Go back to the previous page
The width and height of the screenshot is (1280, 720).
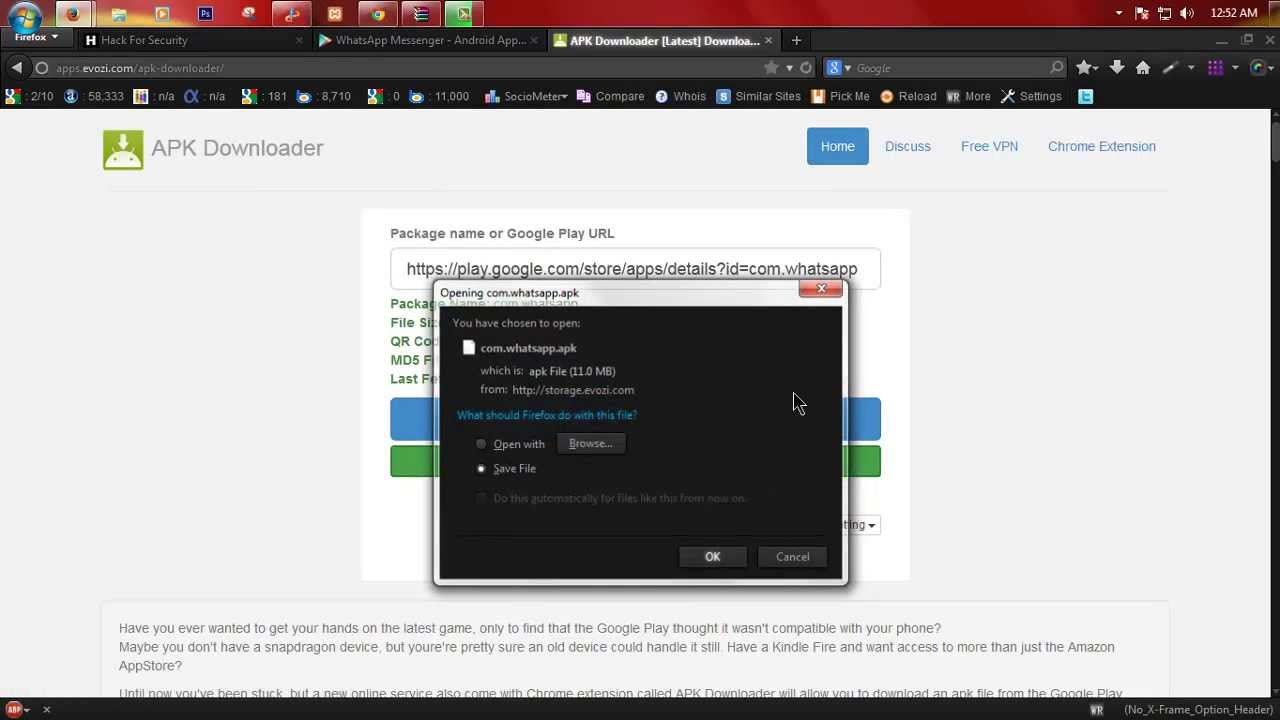pyautogui.click(x=17, y=68)
